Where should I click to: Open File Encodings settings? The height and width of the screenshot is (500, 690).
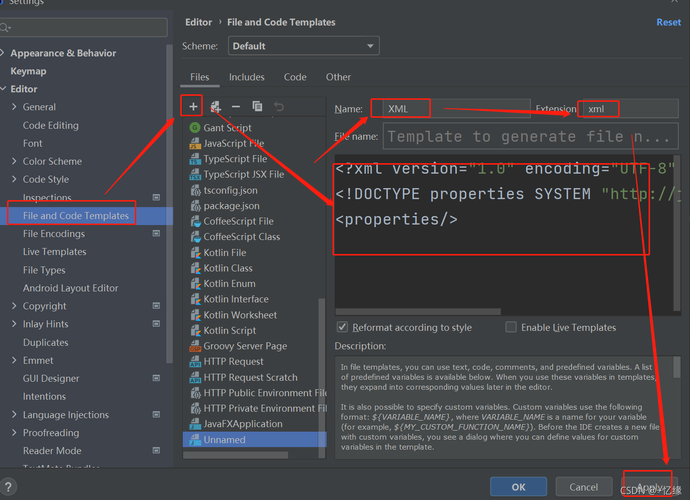coord(54,234)
